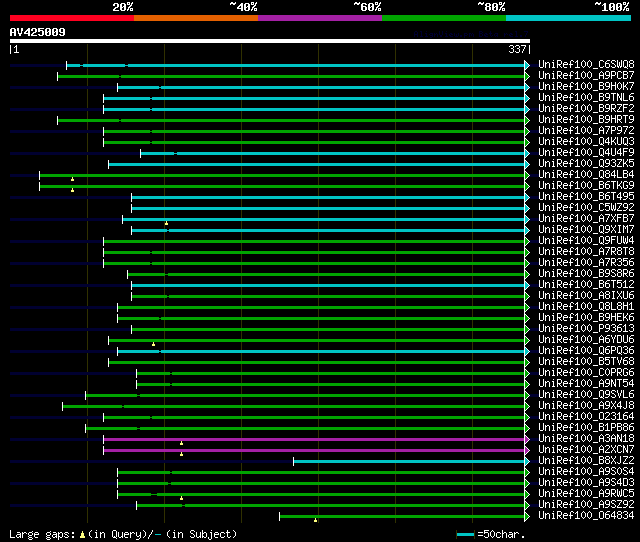Click the yellow gap marker under O64834 bar
The height and width of the screenshot is (542, 640).
316,520
